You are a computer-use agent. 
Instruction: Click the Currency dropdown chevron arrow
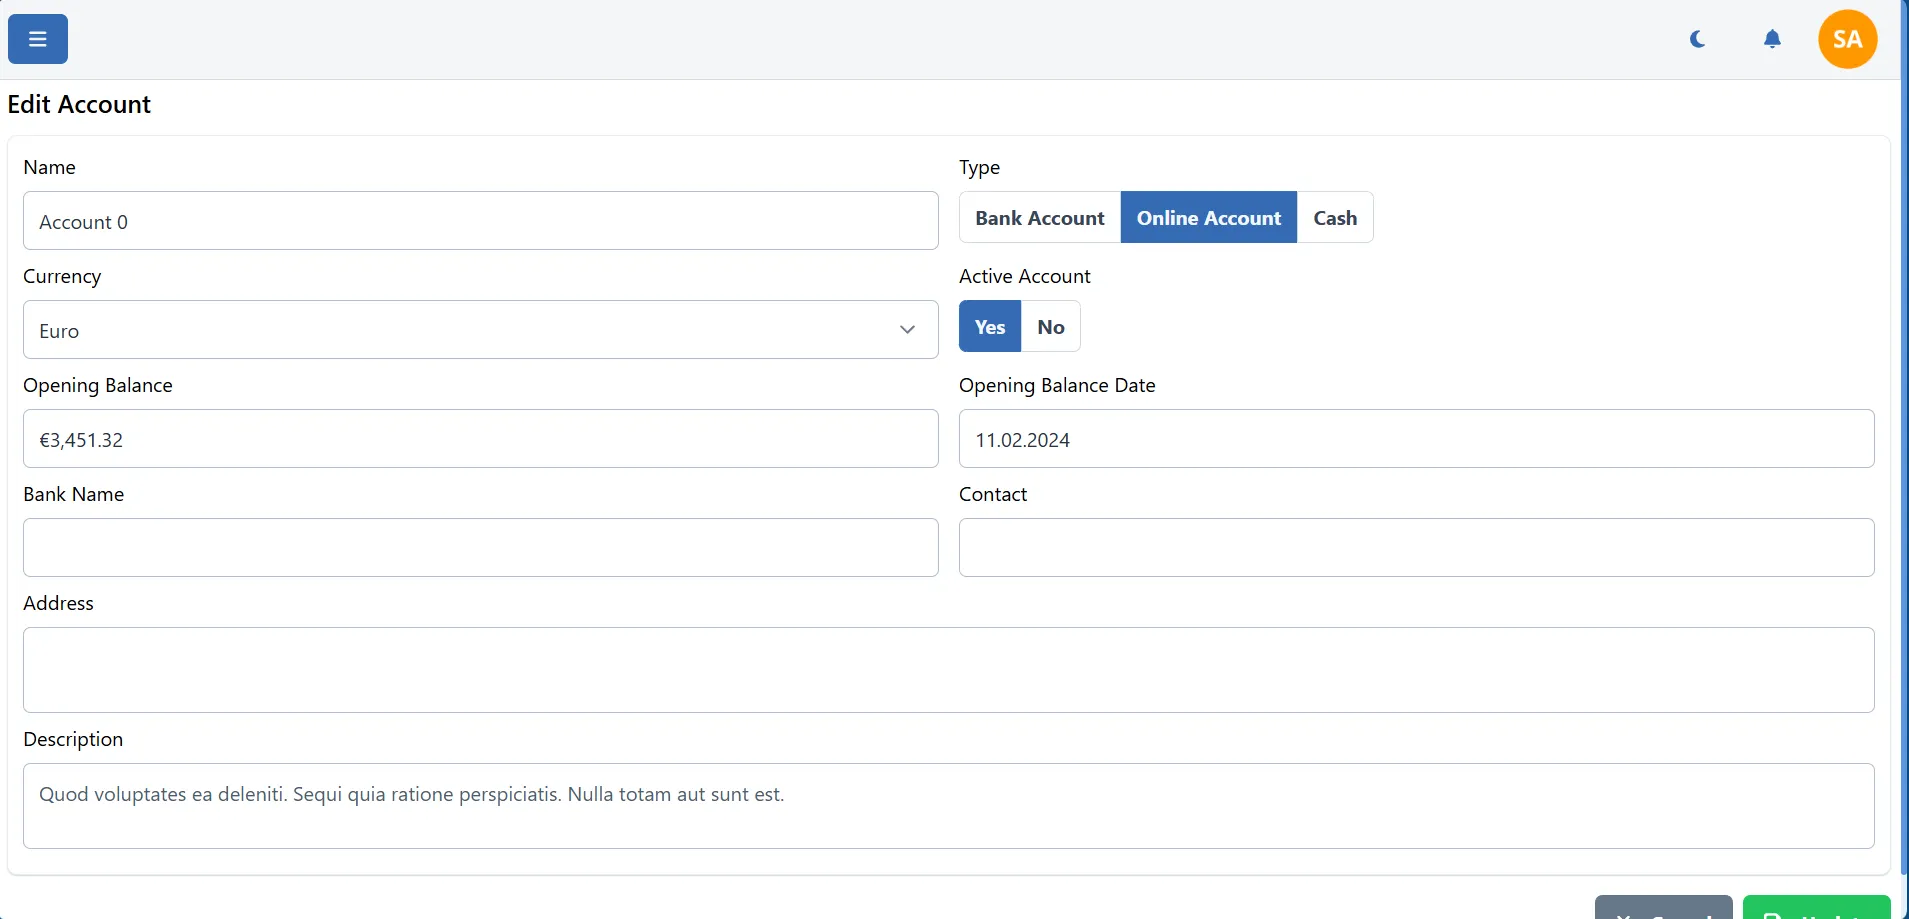pos(907,330)
